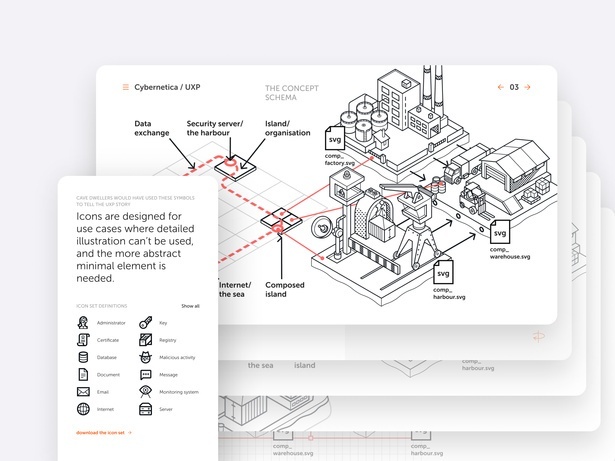Click the Monitoring system eye icon
615x461 pixels.
click(145, 391)
